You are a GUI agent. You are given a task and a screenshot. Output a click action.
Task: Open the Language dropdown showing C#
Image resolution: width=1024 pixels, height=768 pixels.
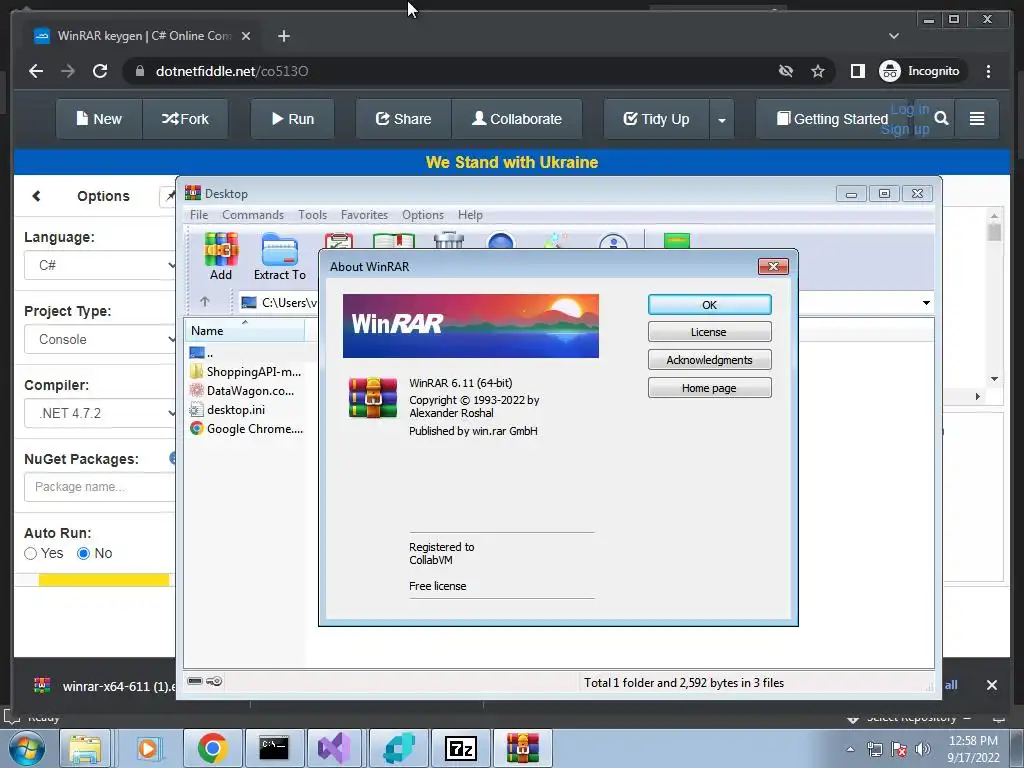pos(100,265)
